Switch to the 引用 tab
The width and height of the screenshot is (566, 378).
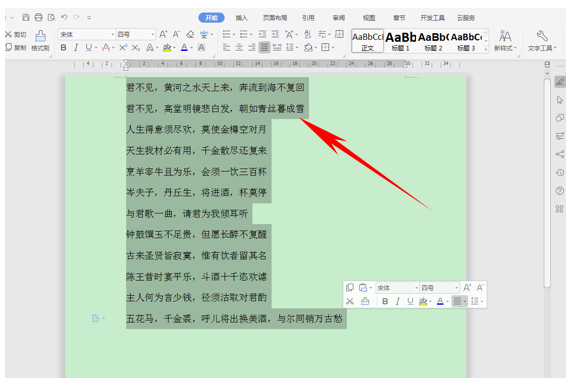(308, 18)
